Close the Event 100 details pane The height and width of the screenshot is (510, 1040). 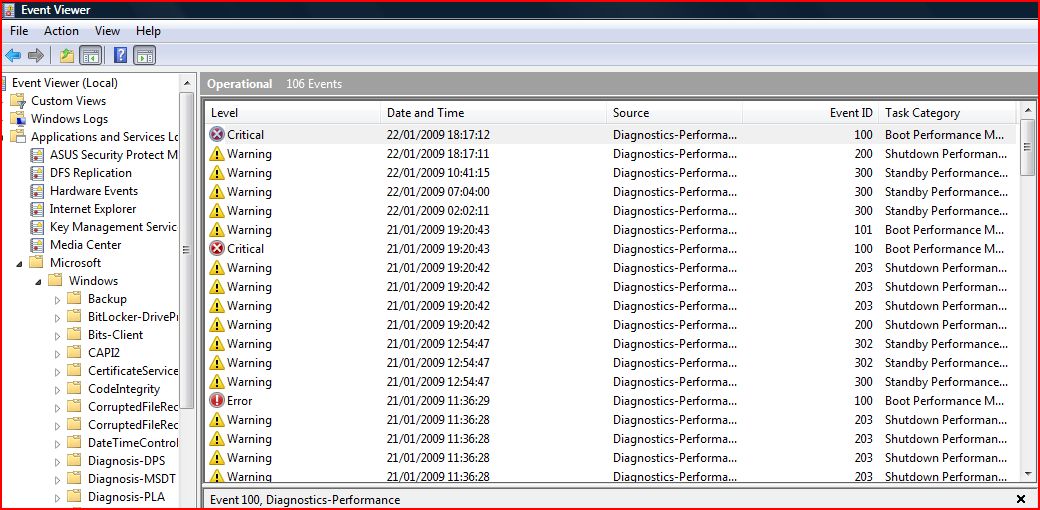pyautogui.click(x=1021, y=499)
